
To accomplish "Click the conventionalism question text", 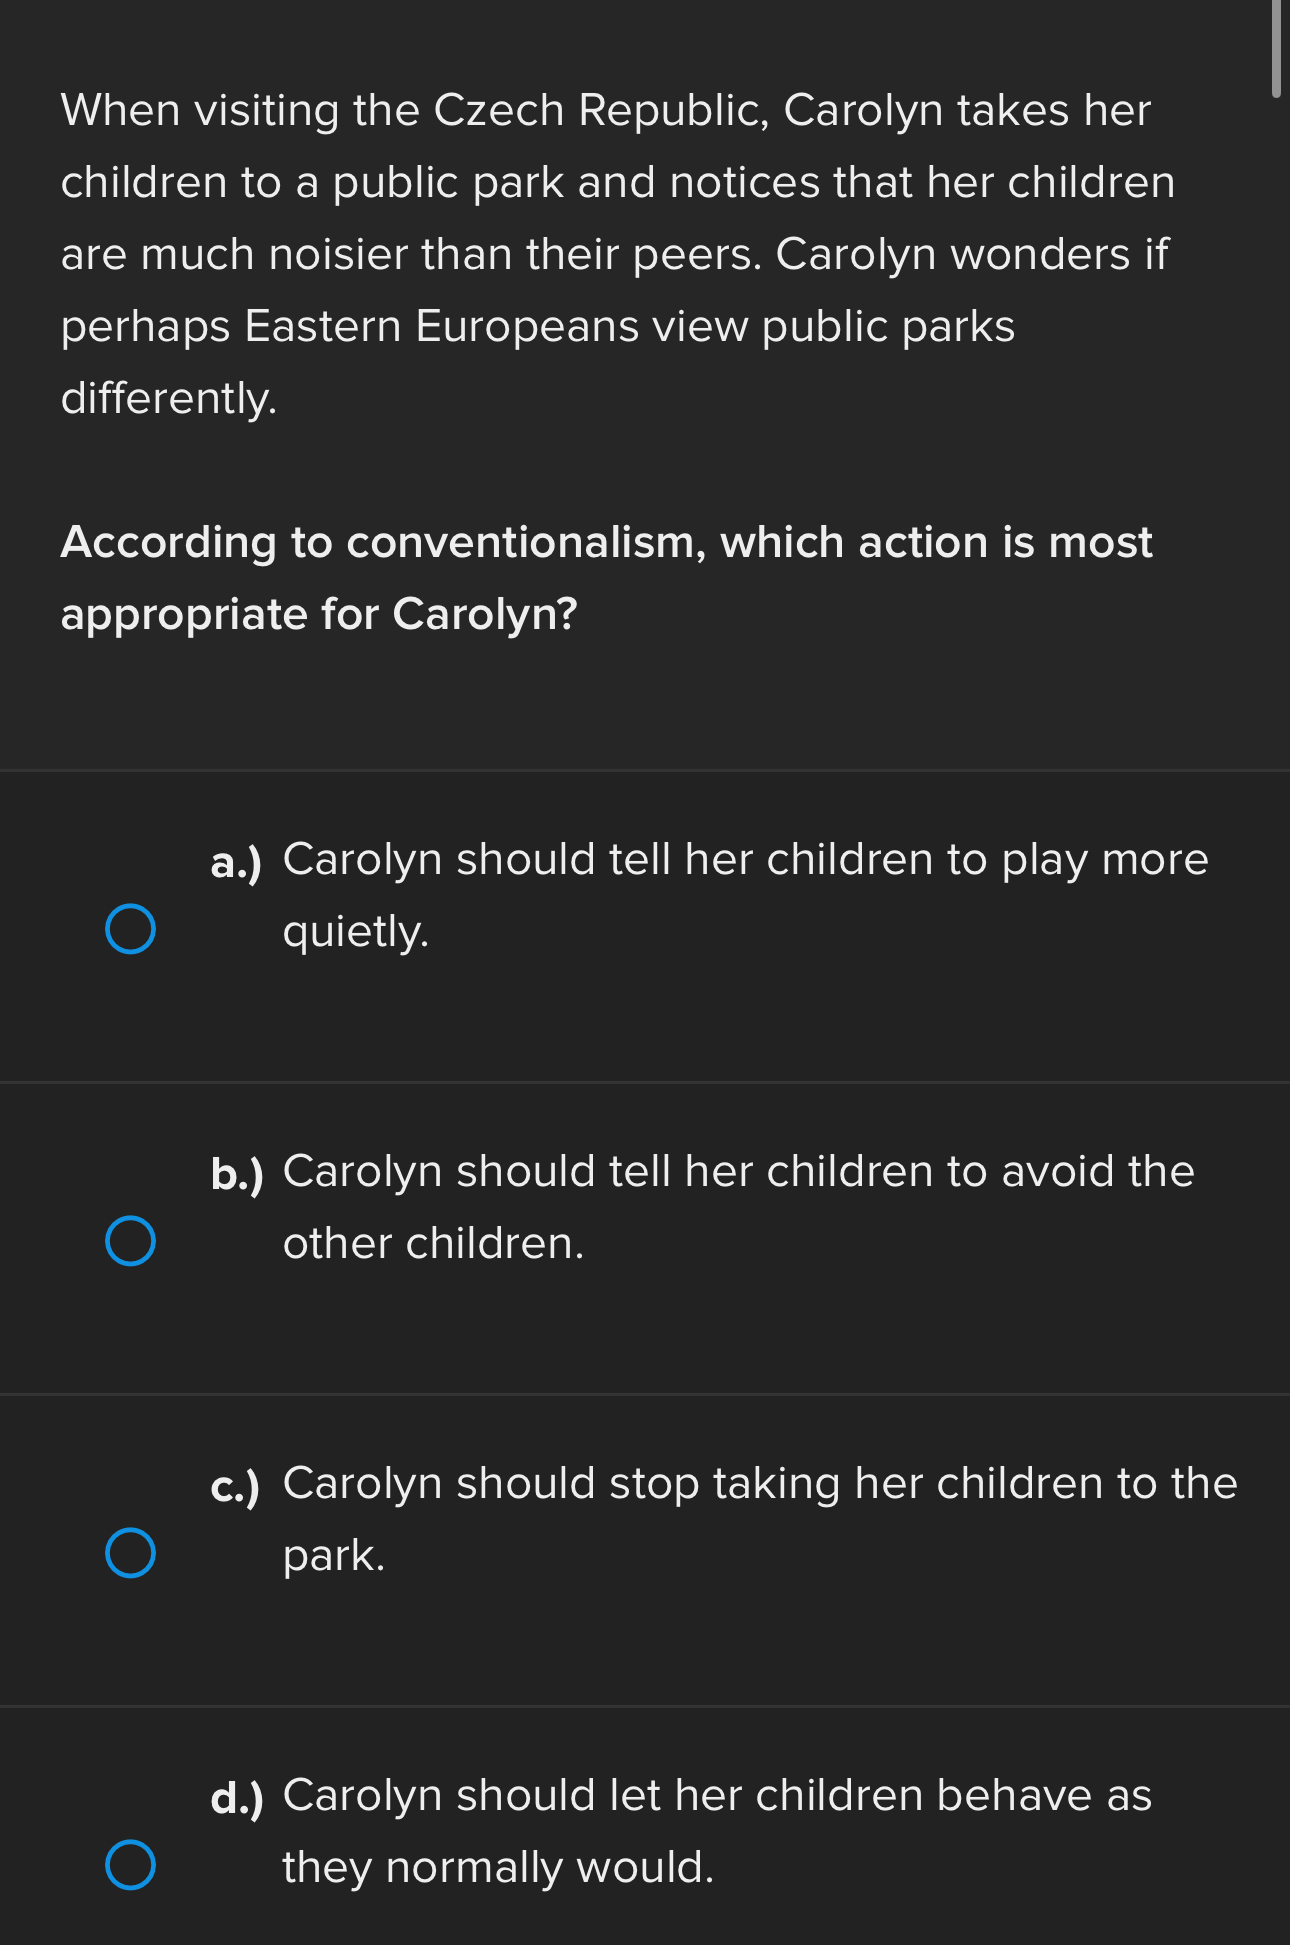I will (x=606, y=577).
